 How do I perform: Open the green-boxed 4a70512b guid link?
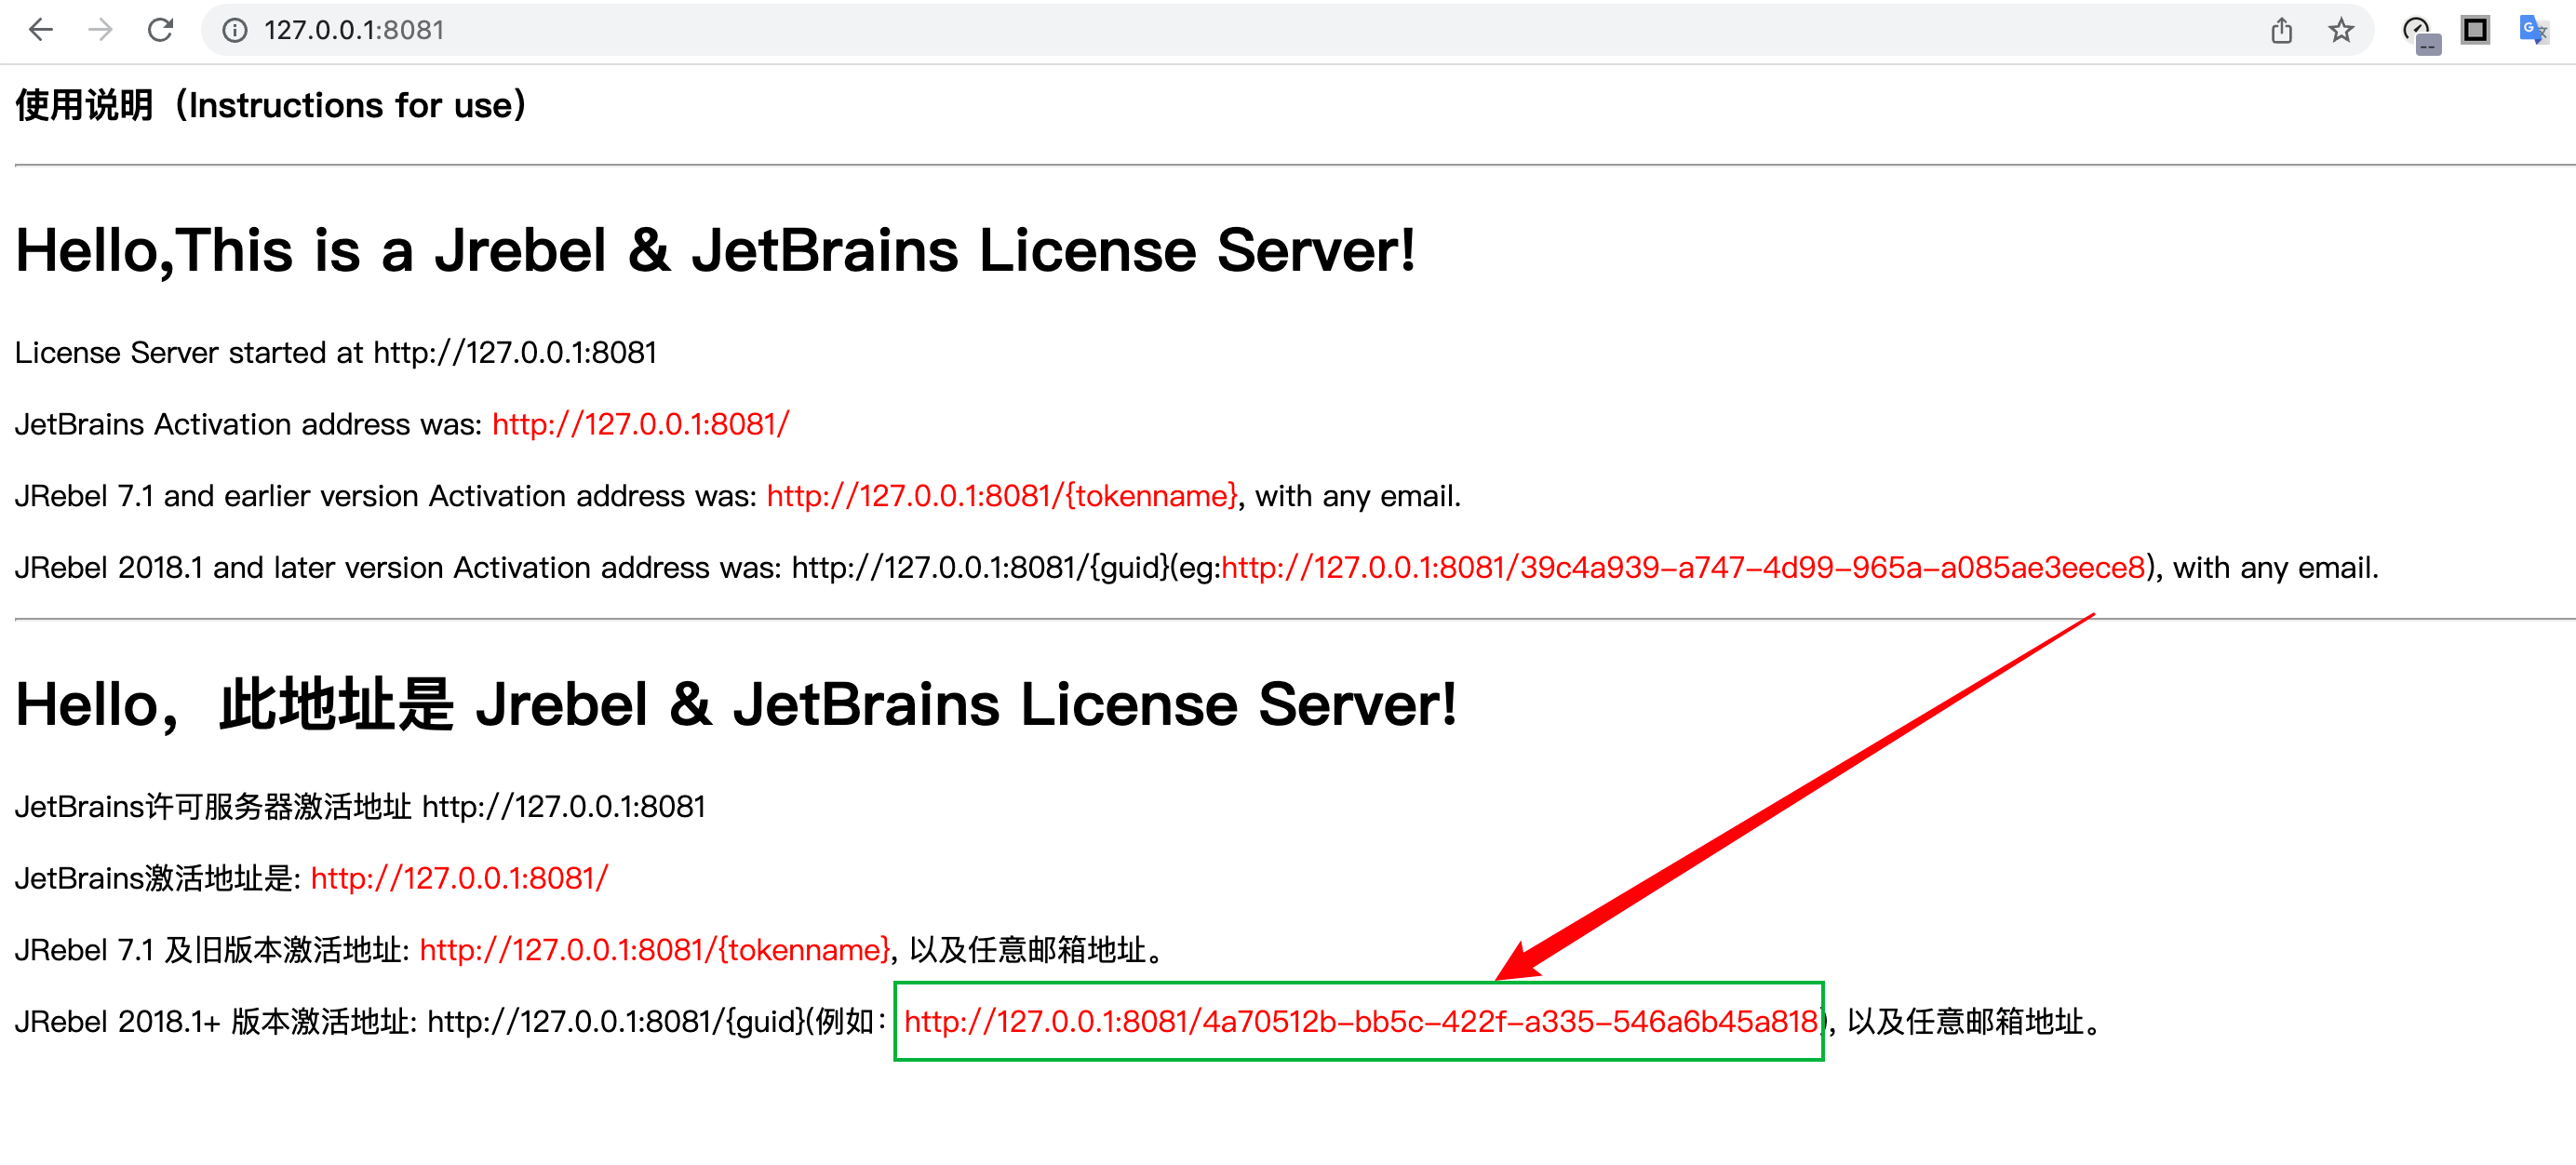click(1360, 1022)
